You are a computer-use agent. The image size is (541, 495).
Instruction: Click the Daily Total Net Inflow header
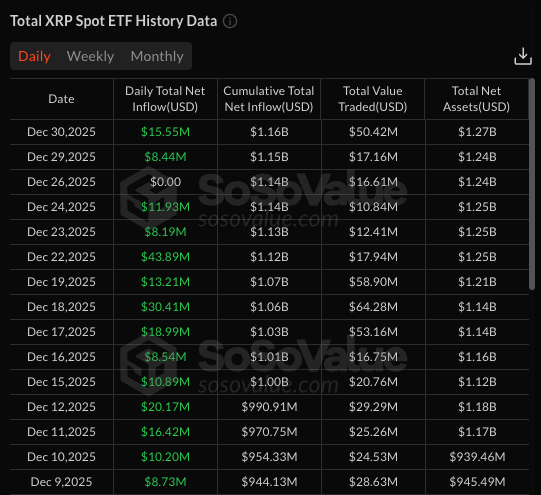point(165,99)
